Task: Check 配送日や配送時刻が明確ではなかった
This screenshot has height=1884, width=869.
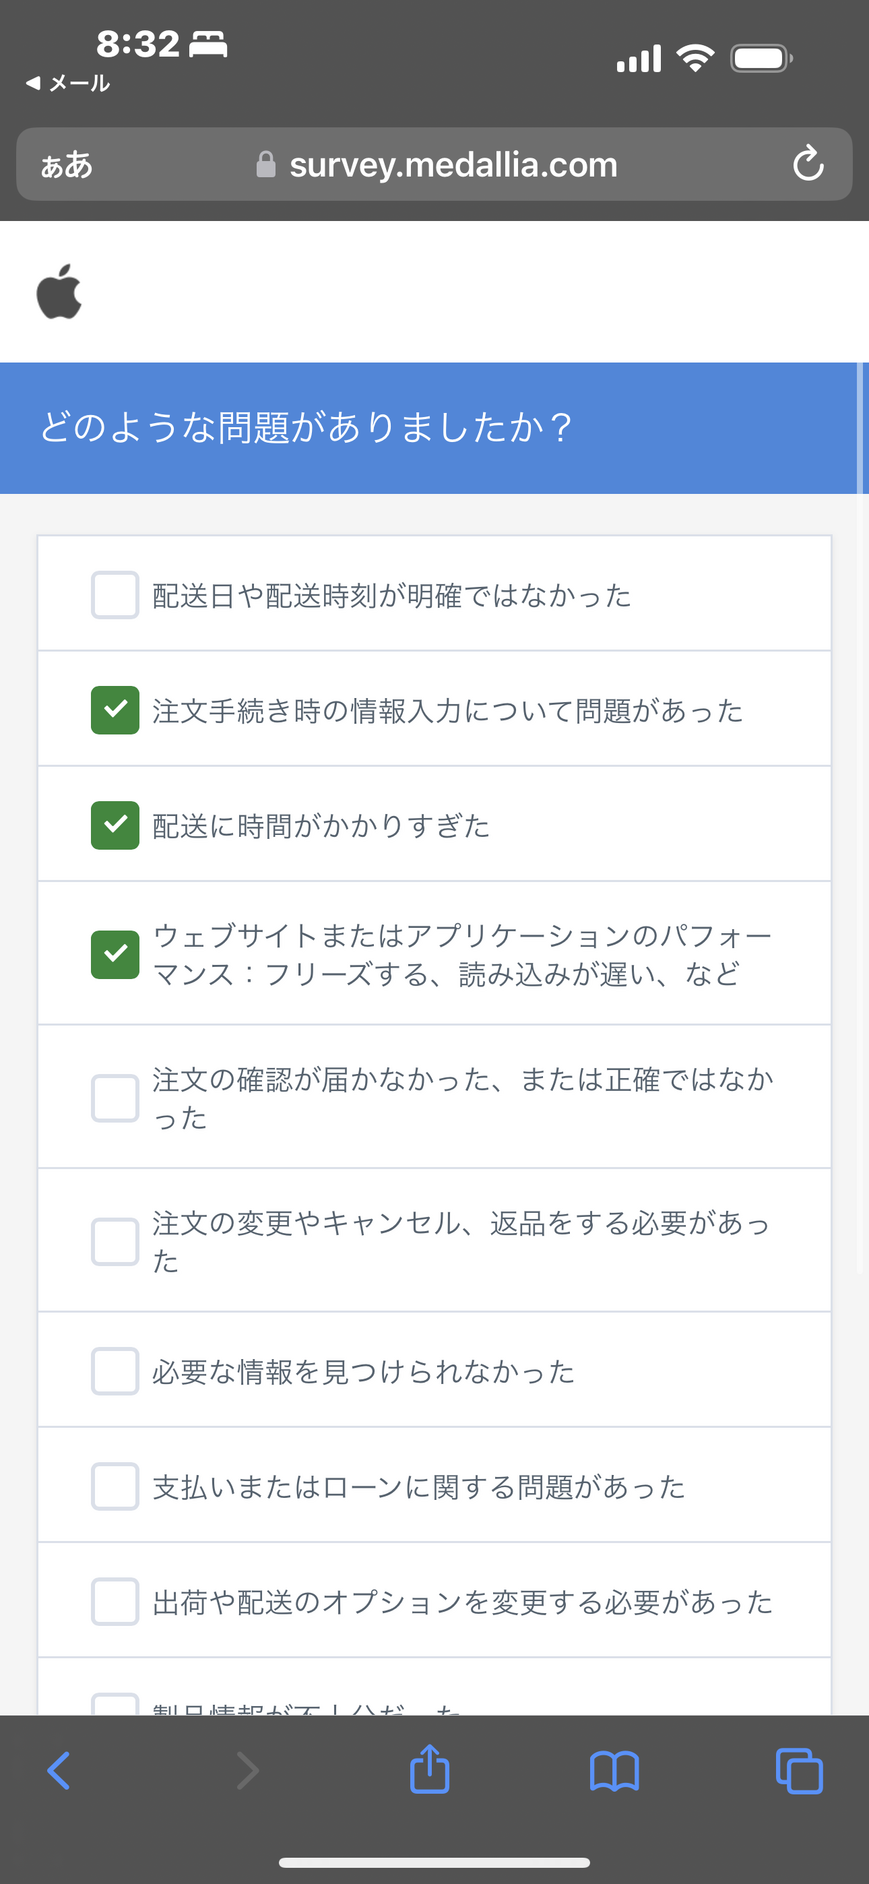Action: (x=115, y=595)
